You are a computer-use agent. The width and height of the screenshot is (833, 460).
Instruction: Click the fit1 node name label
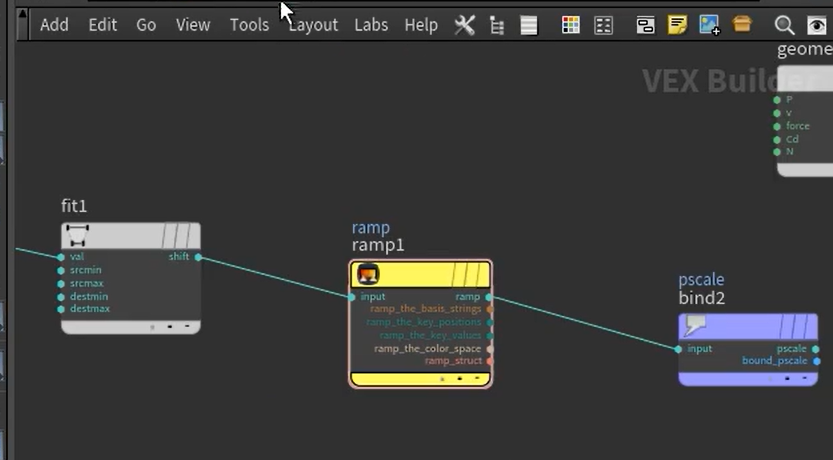coord(74,206)
